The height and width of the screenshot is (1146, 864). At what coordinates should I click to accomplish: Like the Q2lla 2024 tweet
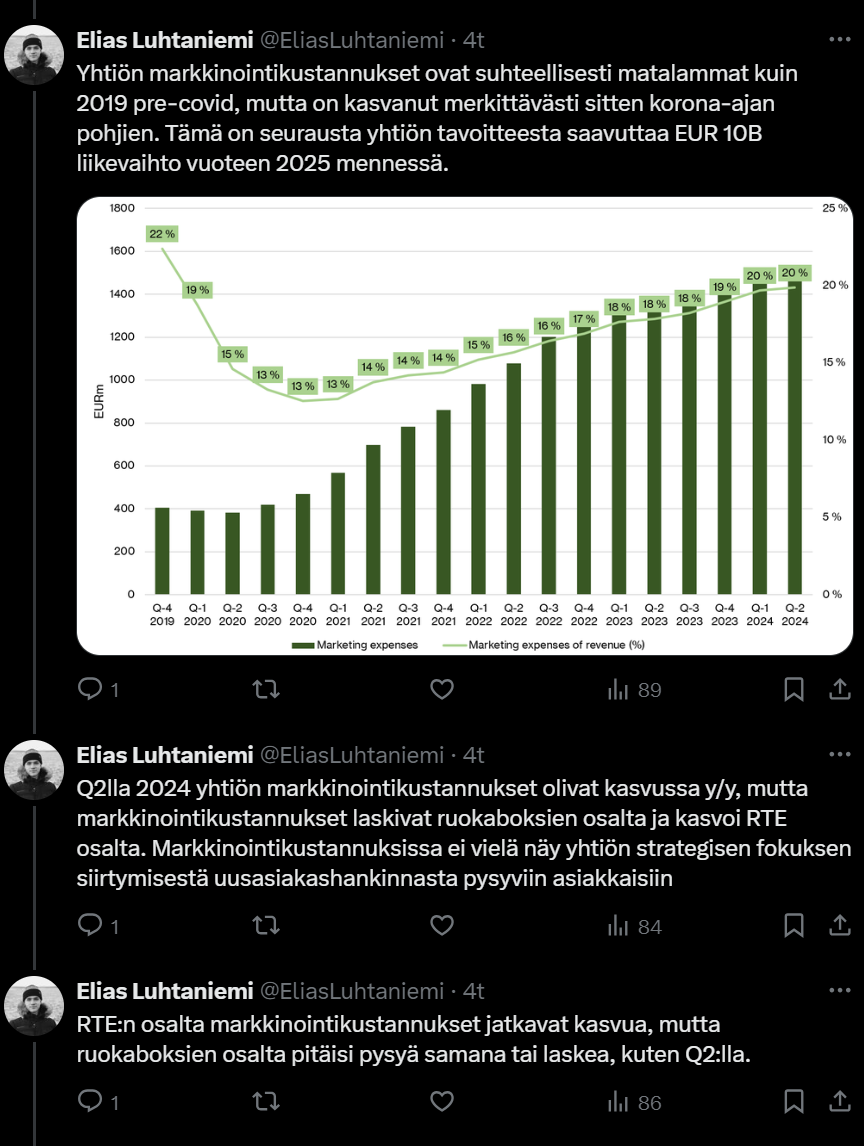(x=442, y=926)
